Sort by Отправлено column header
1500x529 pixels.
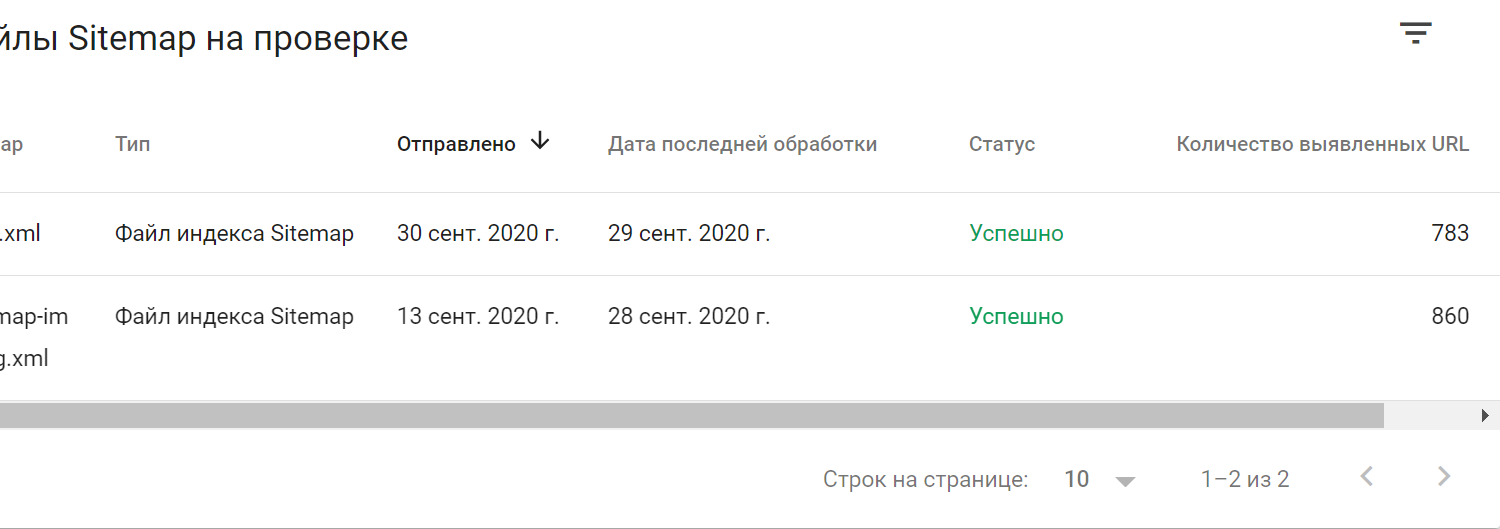tap(456, 144)
